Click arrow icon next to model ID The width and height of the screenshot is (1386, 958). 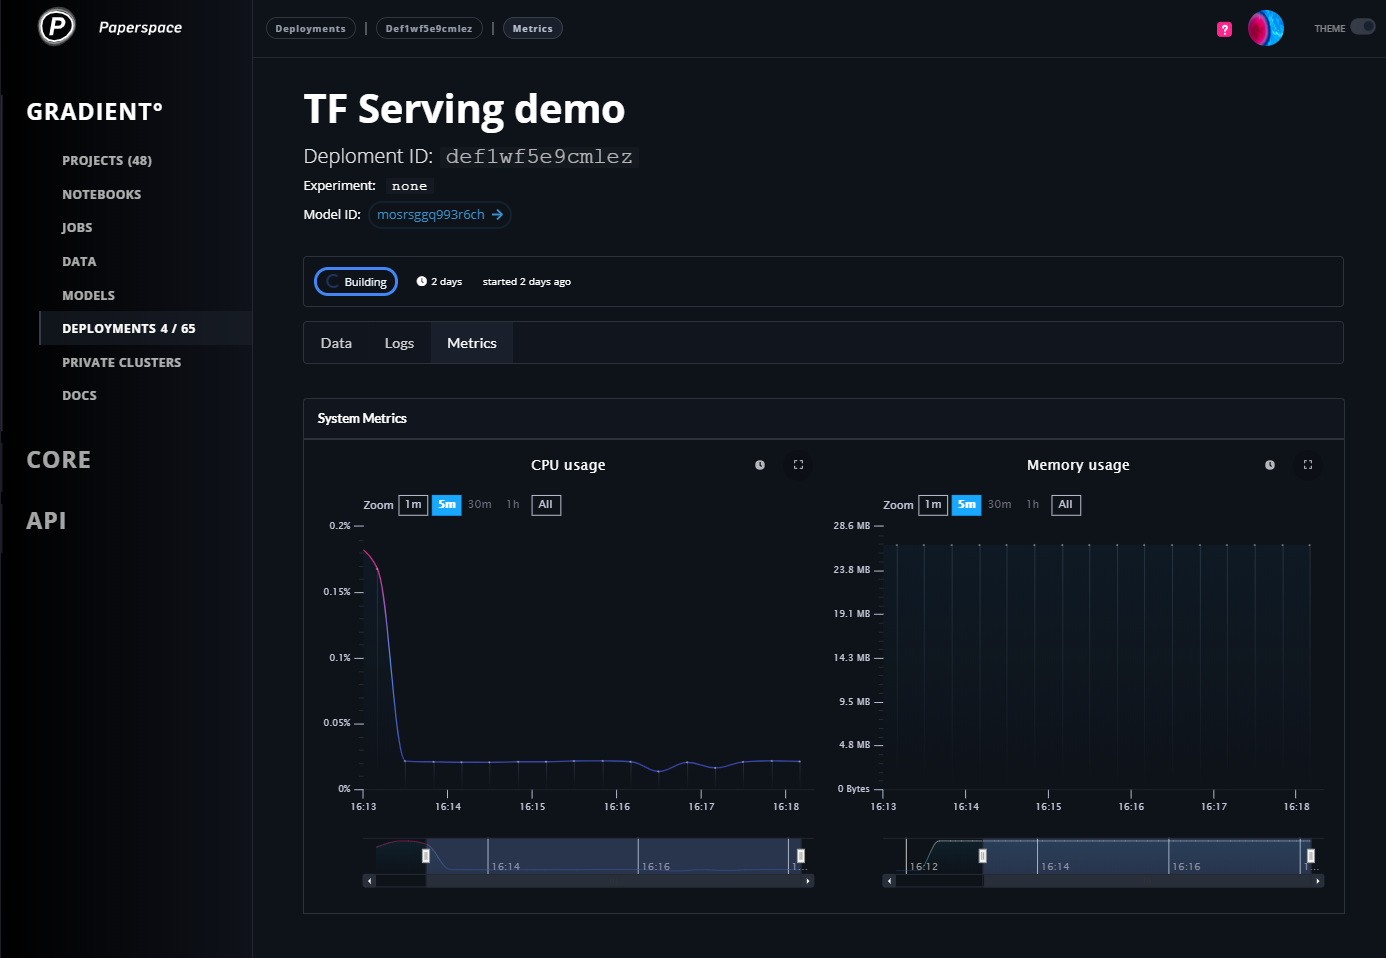(x=497, y=215)
